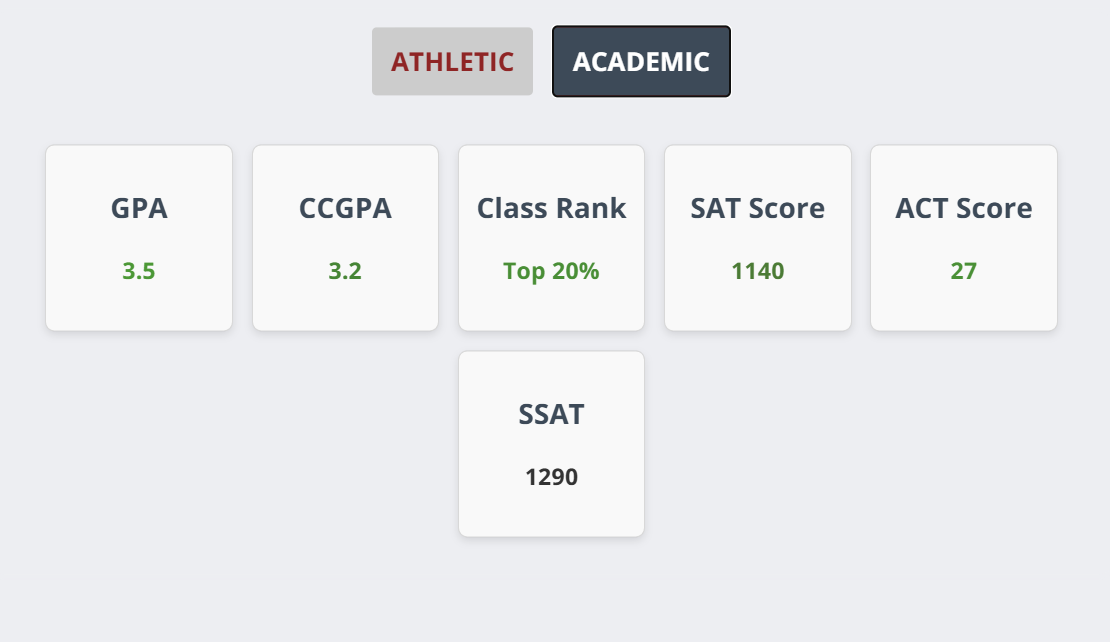Click the 1140 SAT value
The height and width of the screenshot is (642, 1110).
coord(757,271)
